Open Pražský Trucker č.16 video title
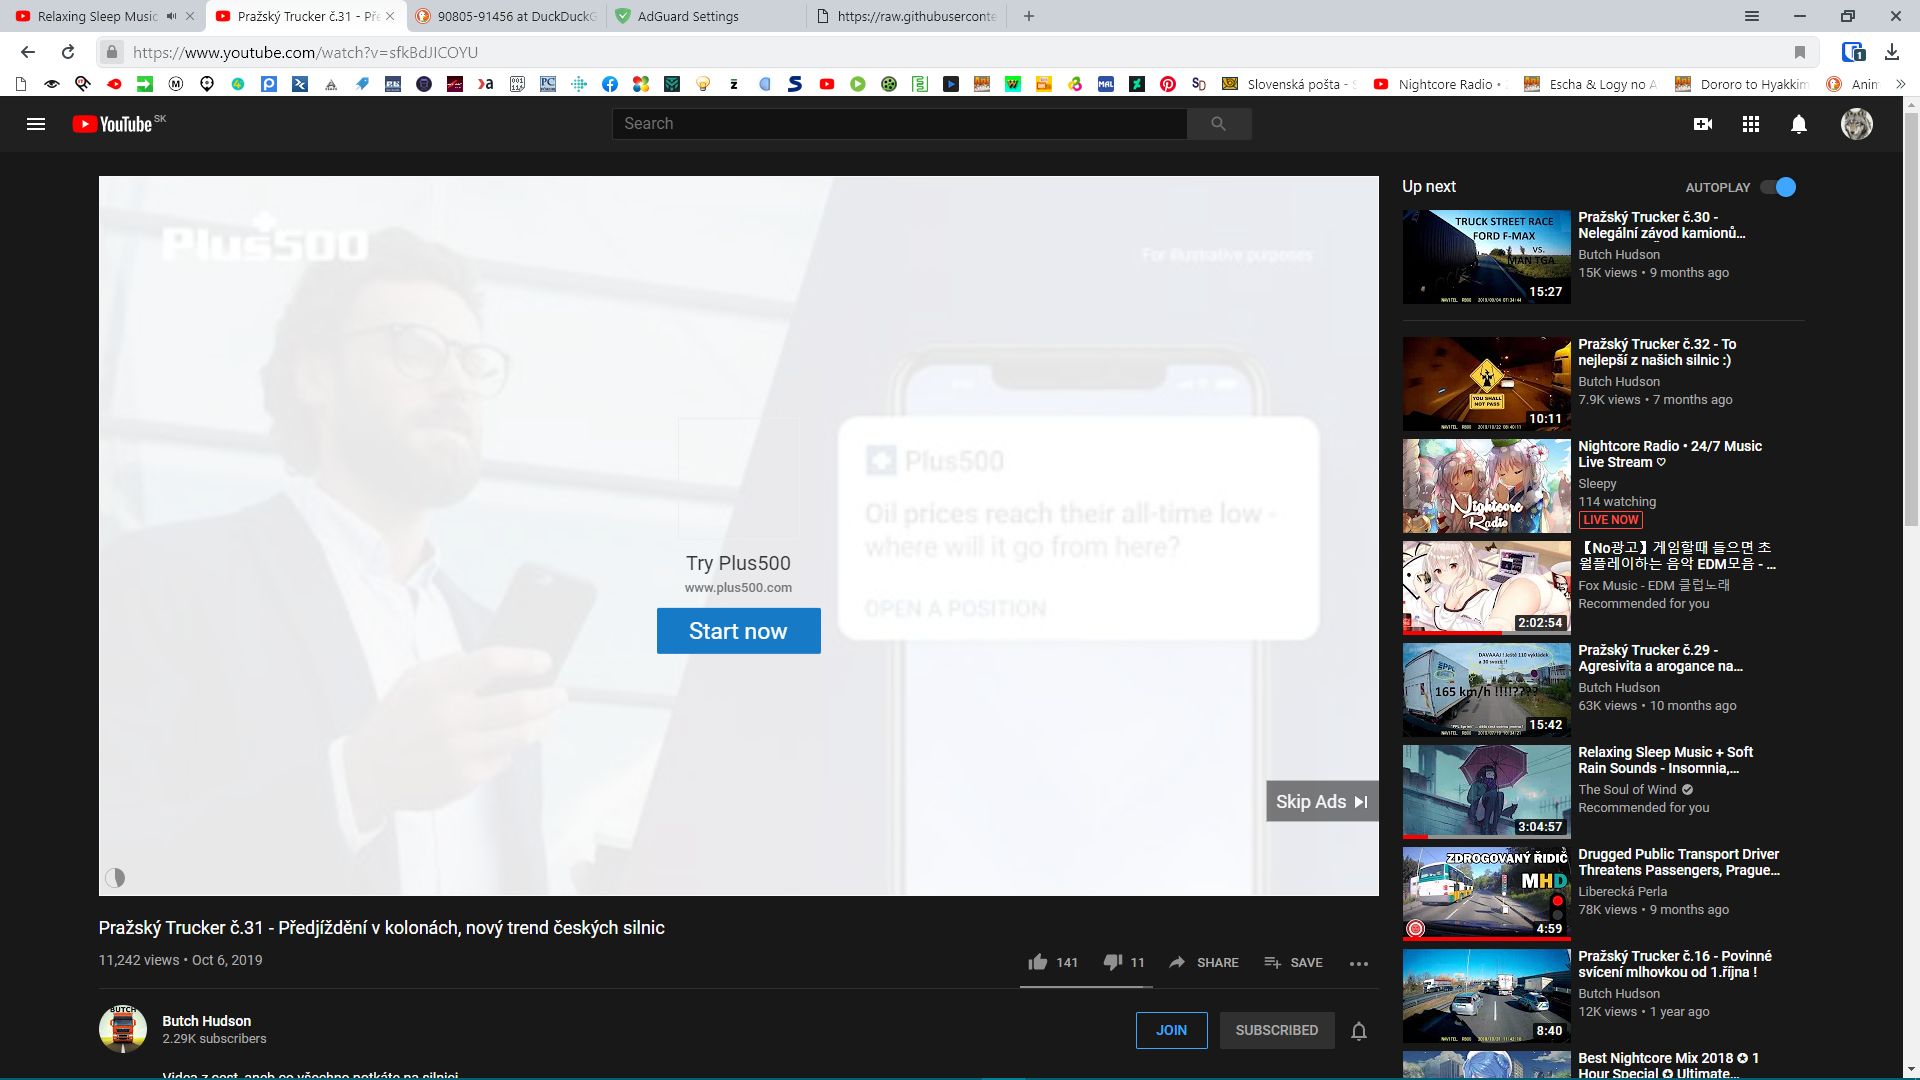This screenshot has width=1920, height=1080. tap(1675, 964)
